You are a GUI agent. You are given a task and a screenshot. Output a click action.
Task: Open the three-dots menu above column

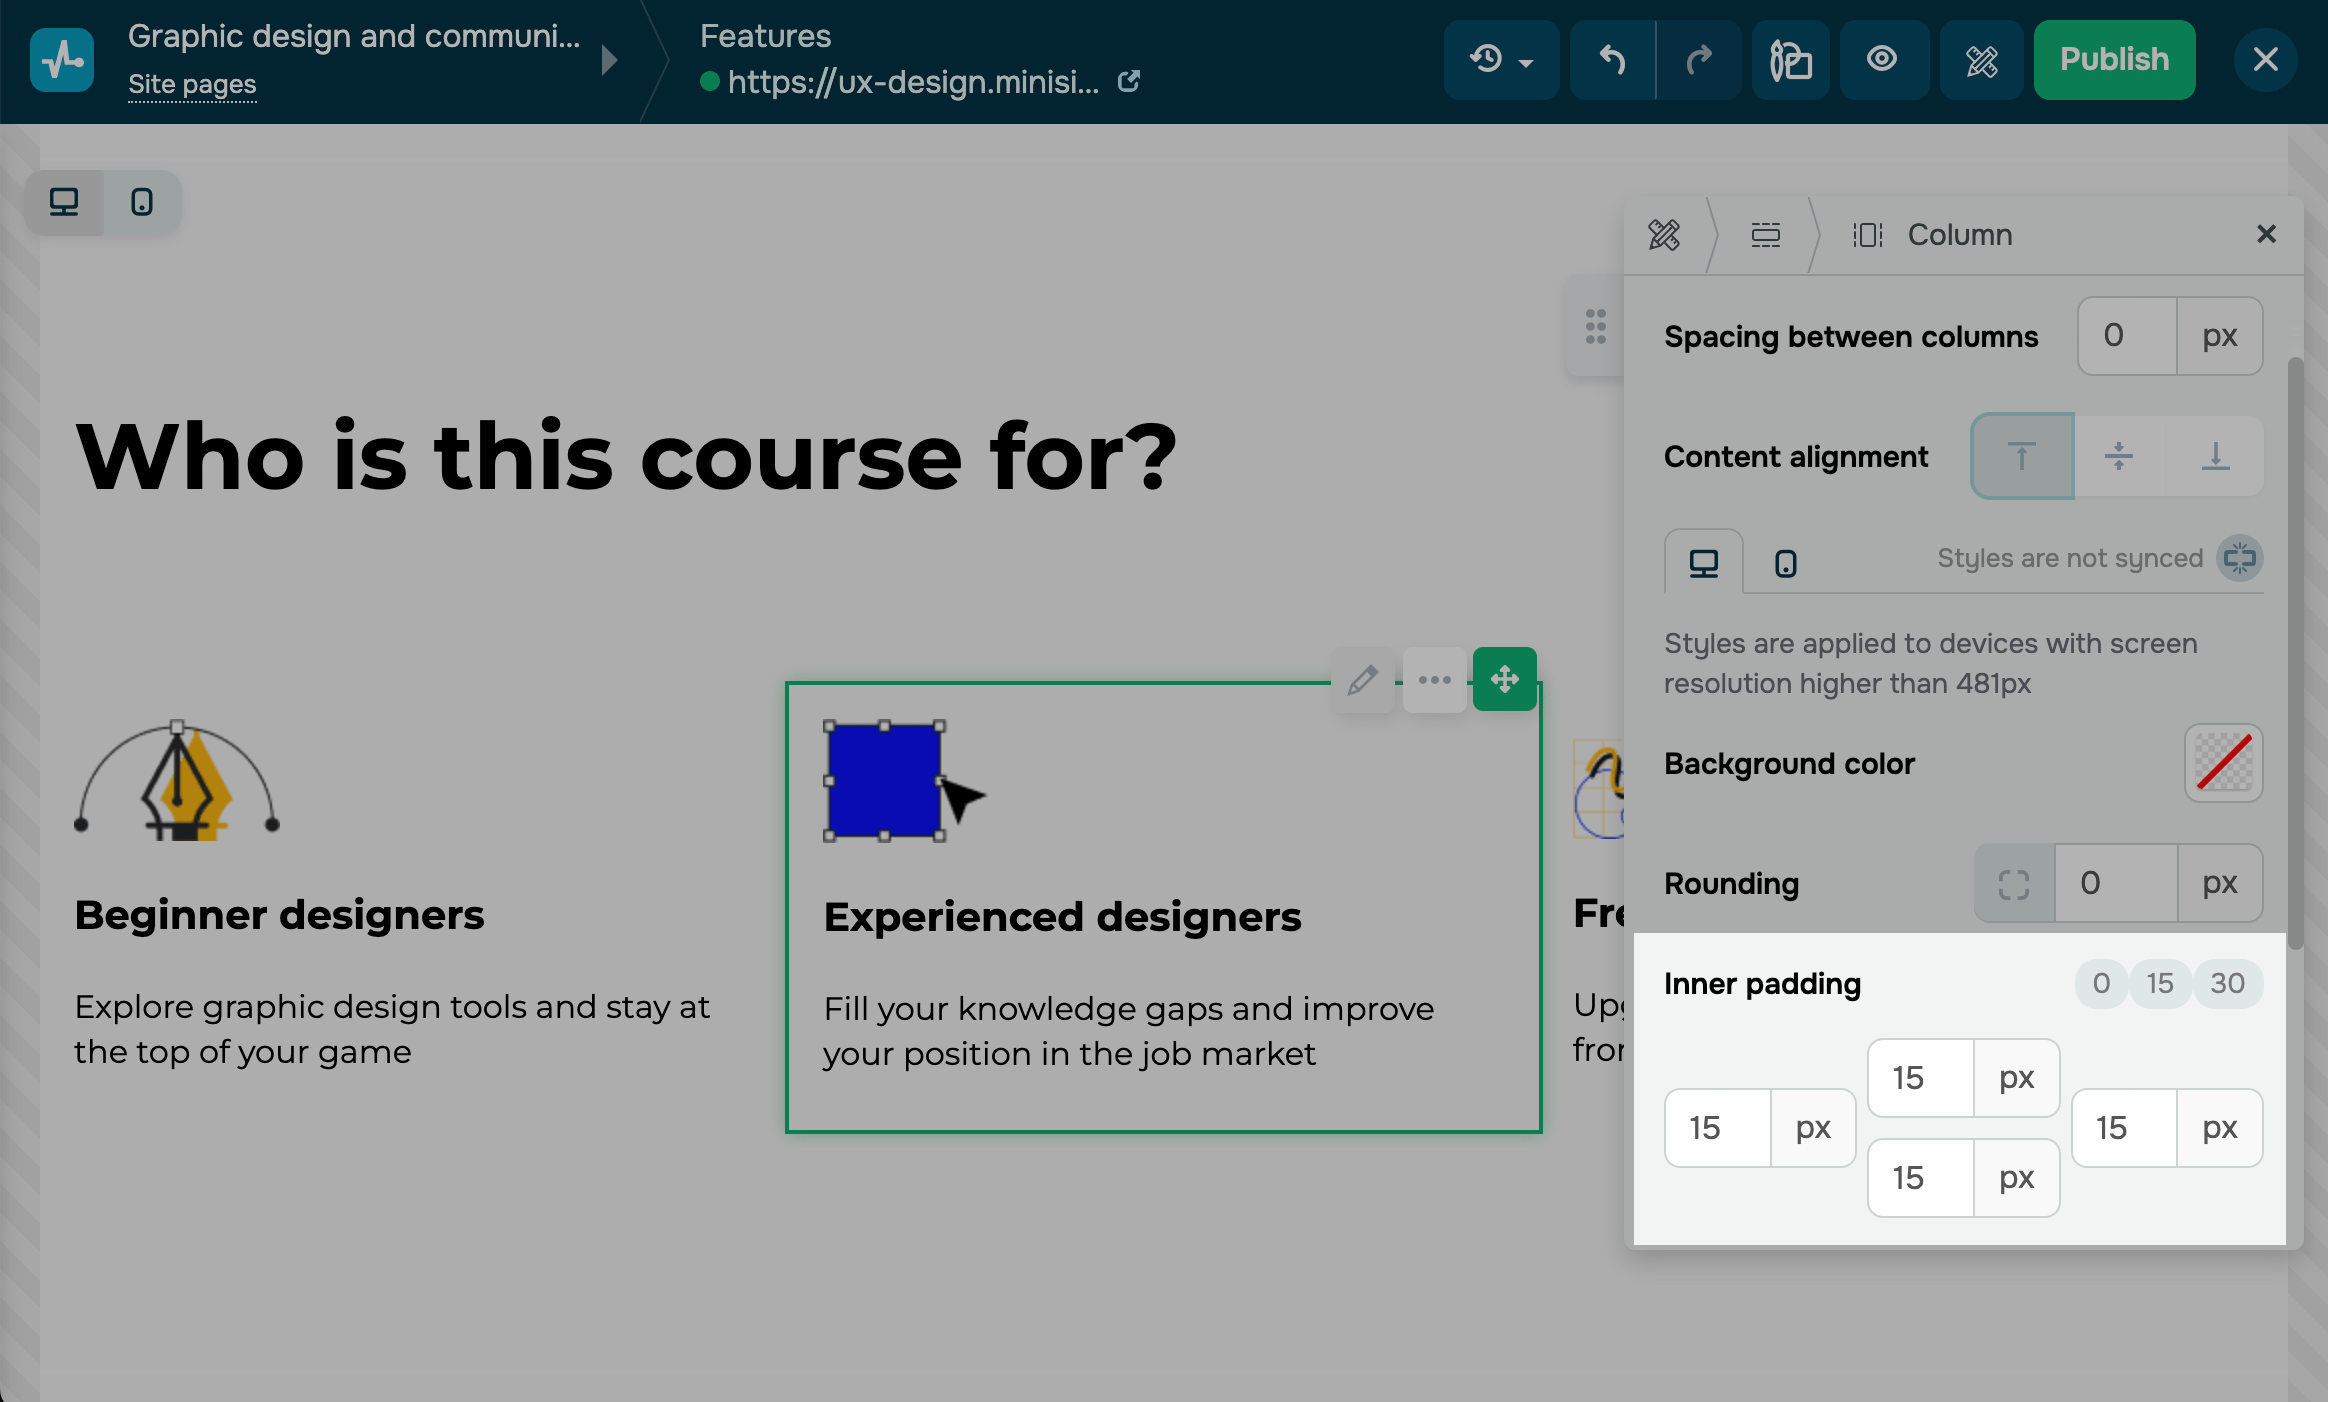pos(1434,680)
